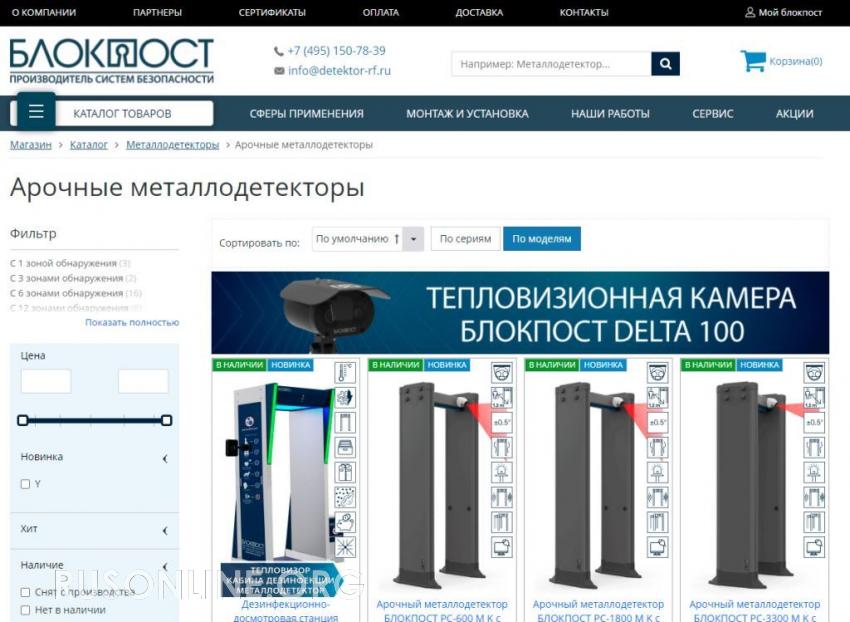Collapse the Новинка filter section
Screen dimensions: 850x622
(165, 459)
